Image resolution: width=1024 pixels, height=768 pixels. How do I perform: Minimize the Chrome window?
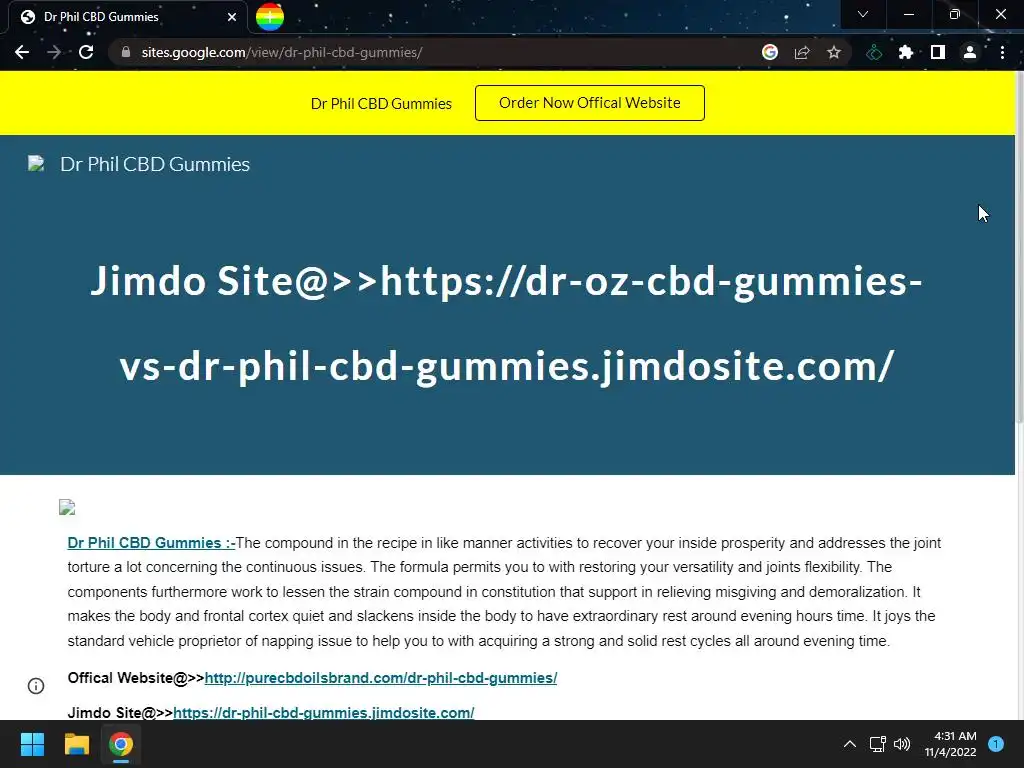[x=908, y=14]
